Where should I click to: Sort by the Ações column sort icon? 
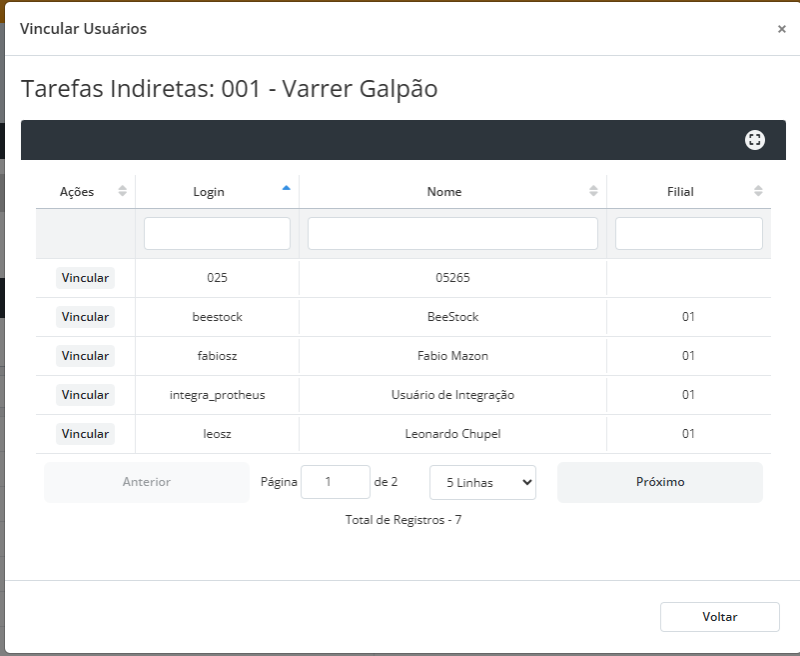pos(123,191)
